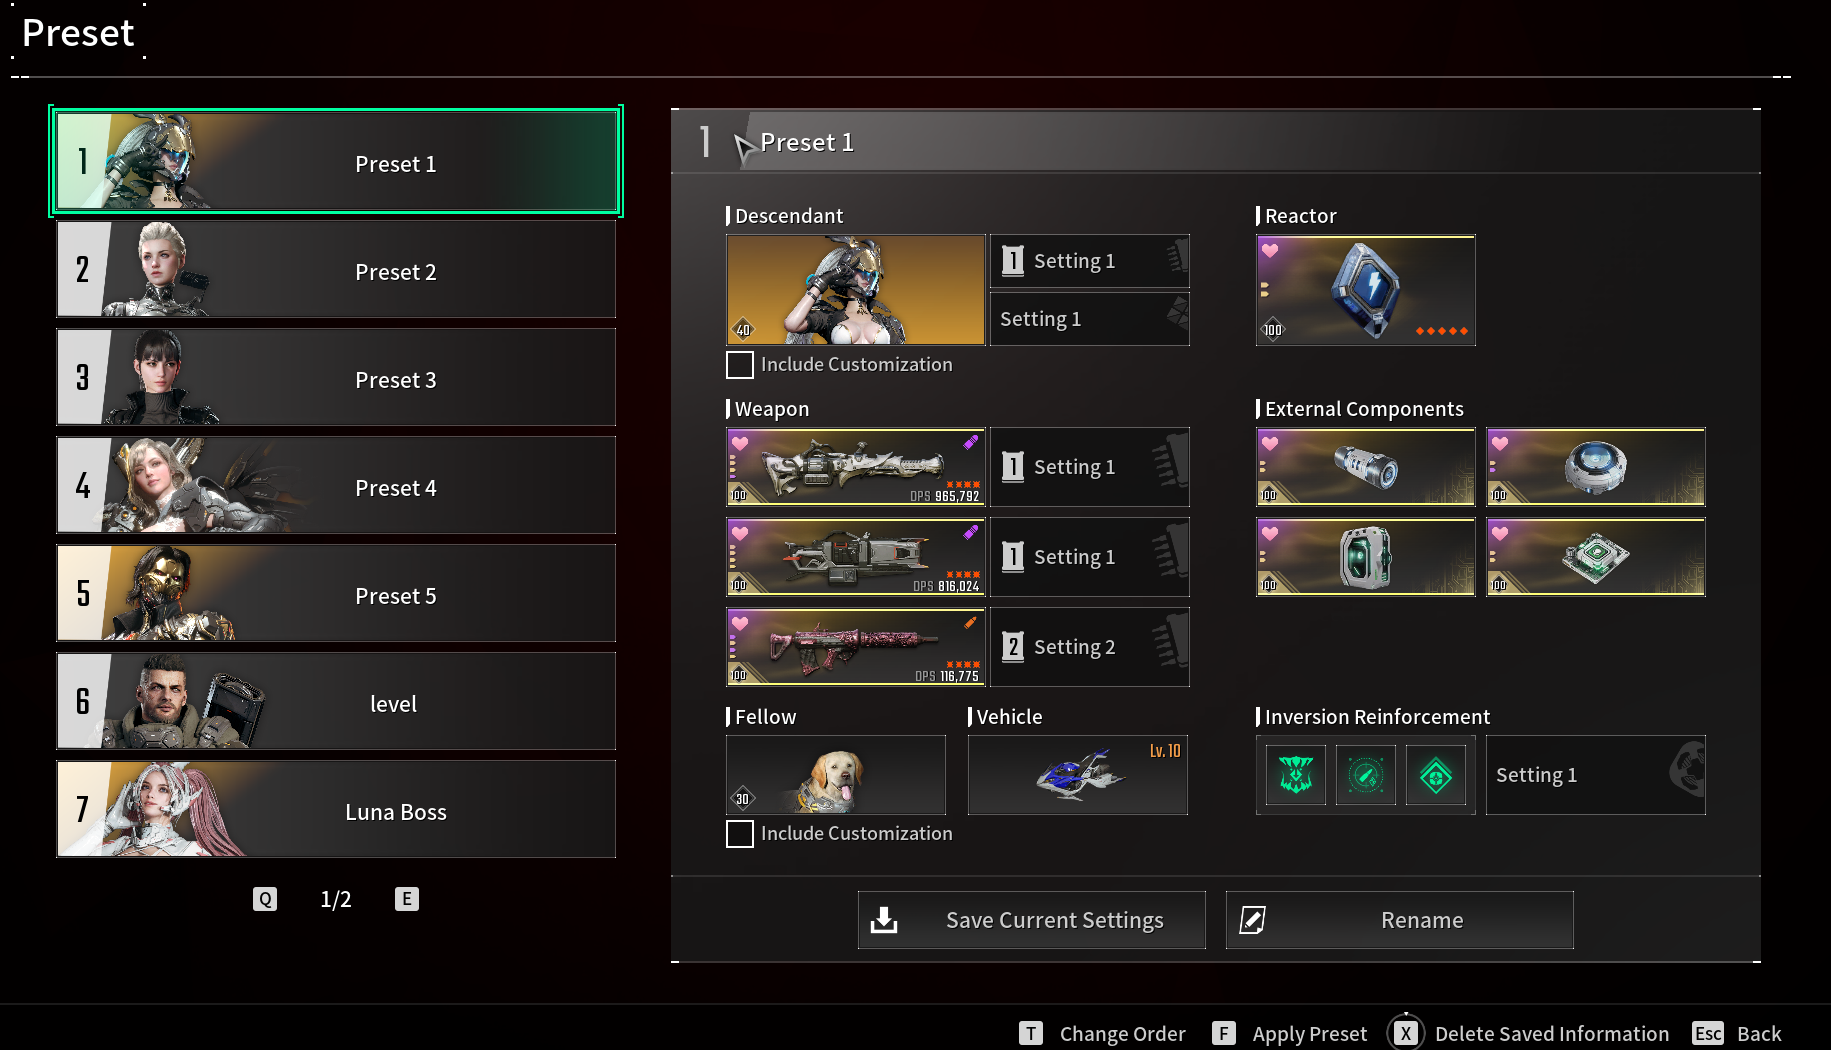
Task: Select Preset 4 from the list
Action: point(336,485)
